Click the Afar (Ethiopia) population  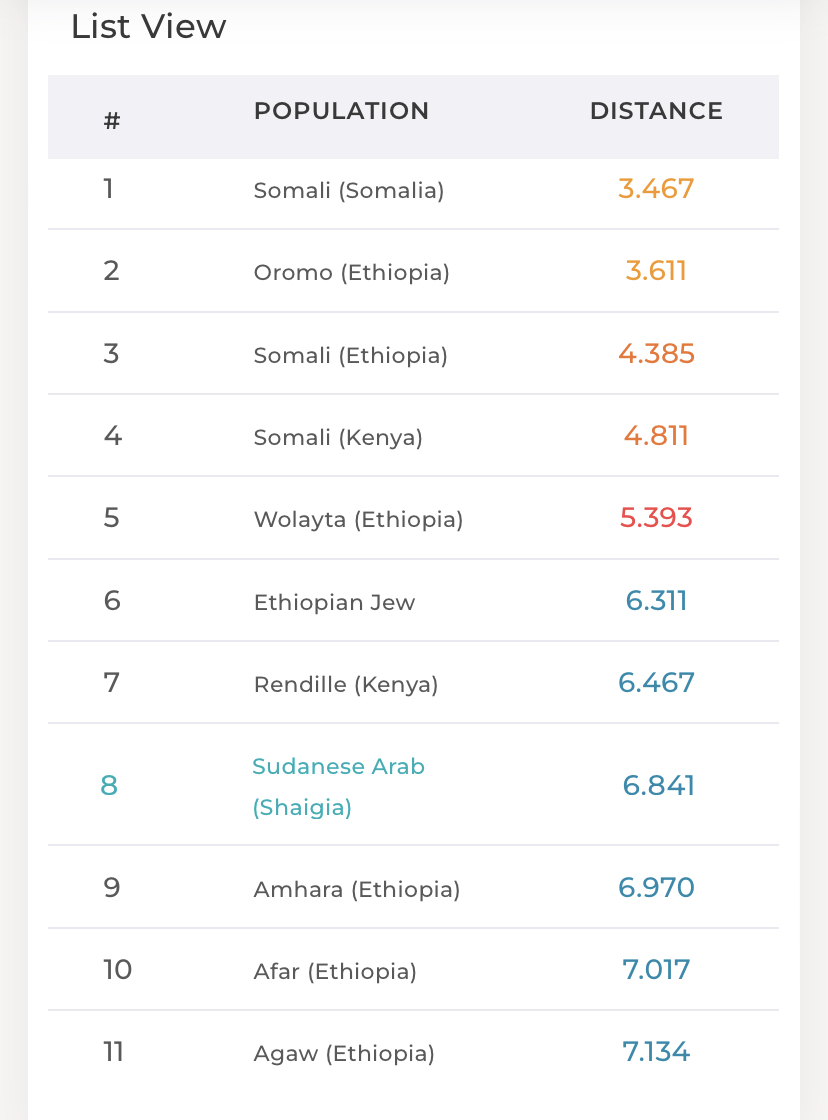[335, 971]
